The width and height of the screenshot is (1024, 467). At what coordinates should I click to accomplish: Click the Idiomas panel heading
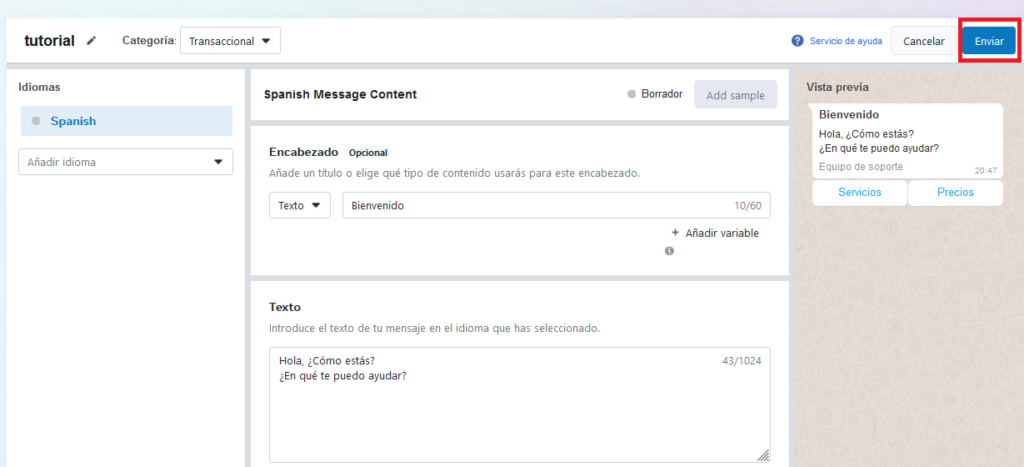pos(40,86)
